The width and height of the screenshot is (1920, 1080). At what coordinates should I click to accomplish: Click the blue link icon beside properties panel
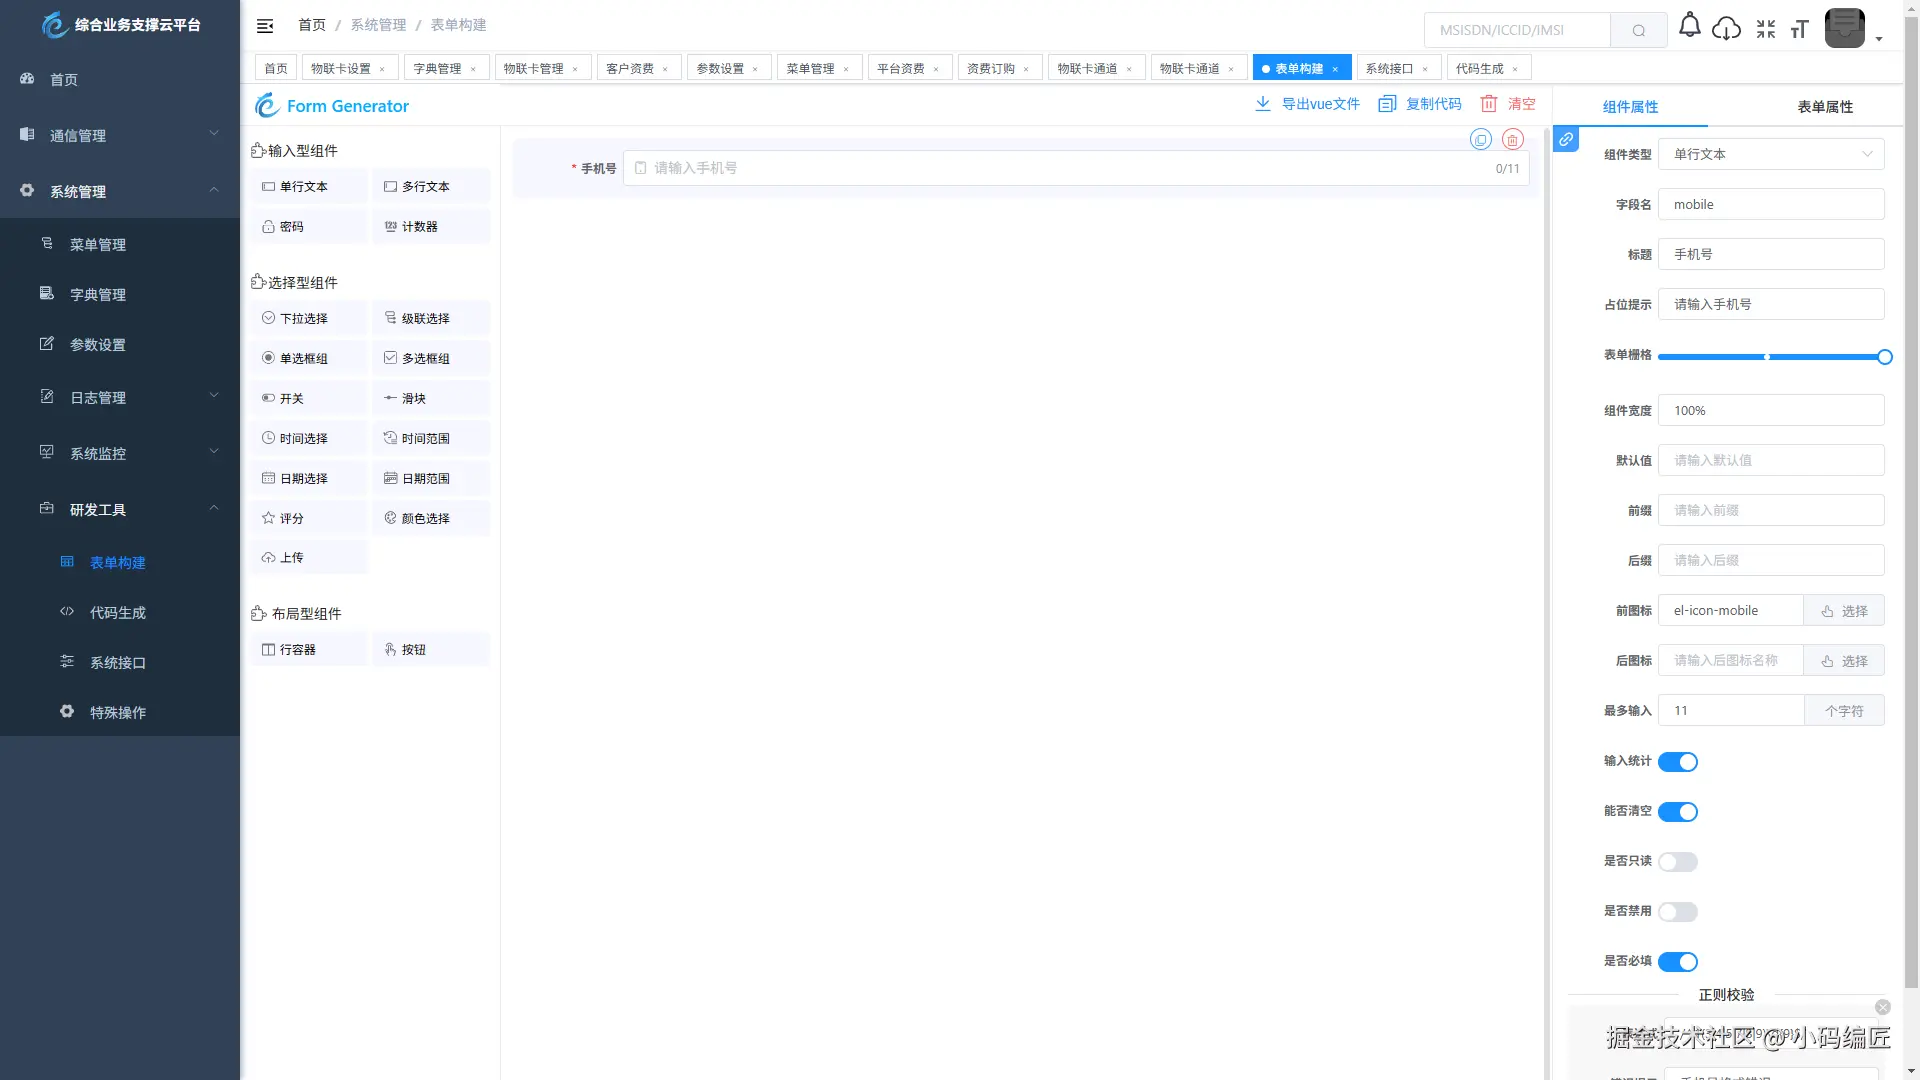point(1566,139)
